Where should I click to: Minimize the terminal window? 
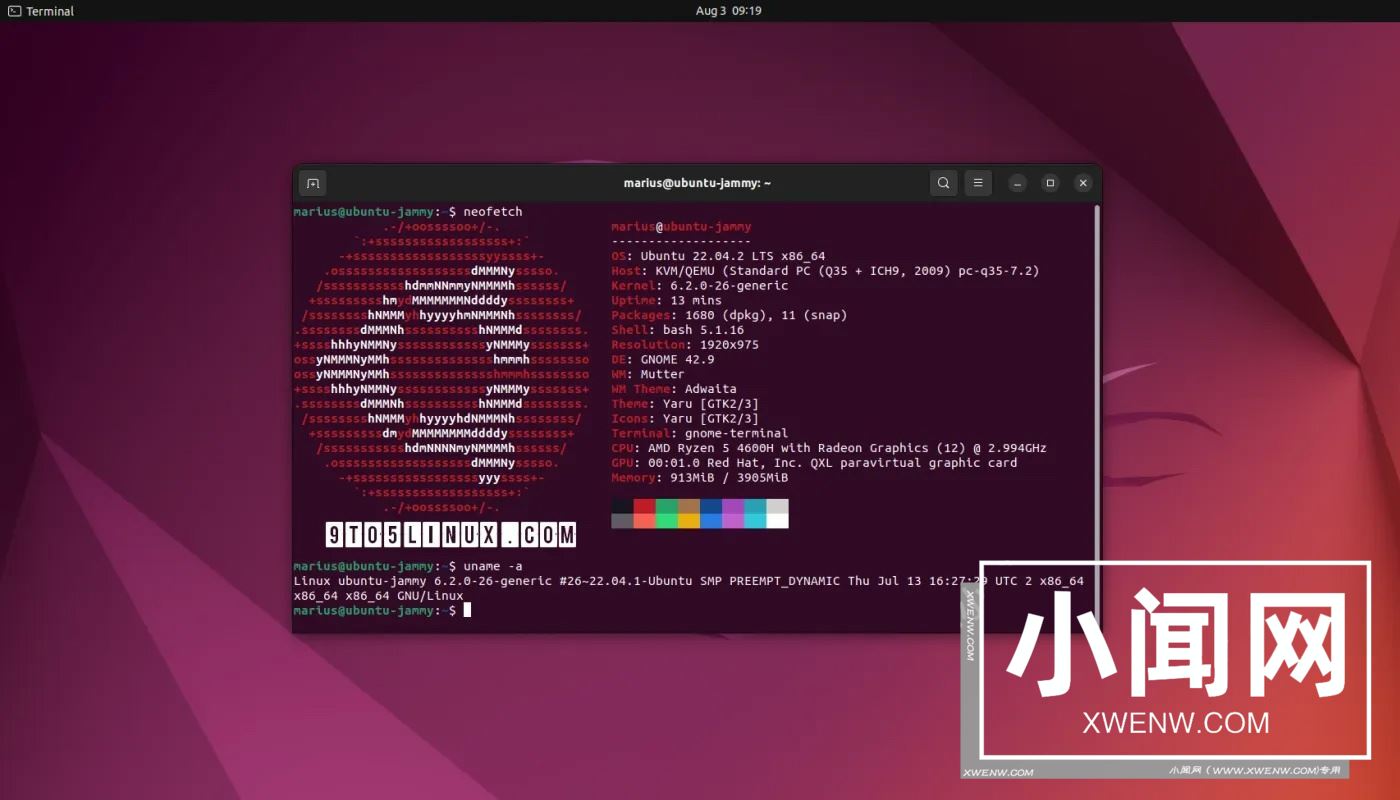[x=1017, y=183]
